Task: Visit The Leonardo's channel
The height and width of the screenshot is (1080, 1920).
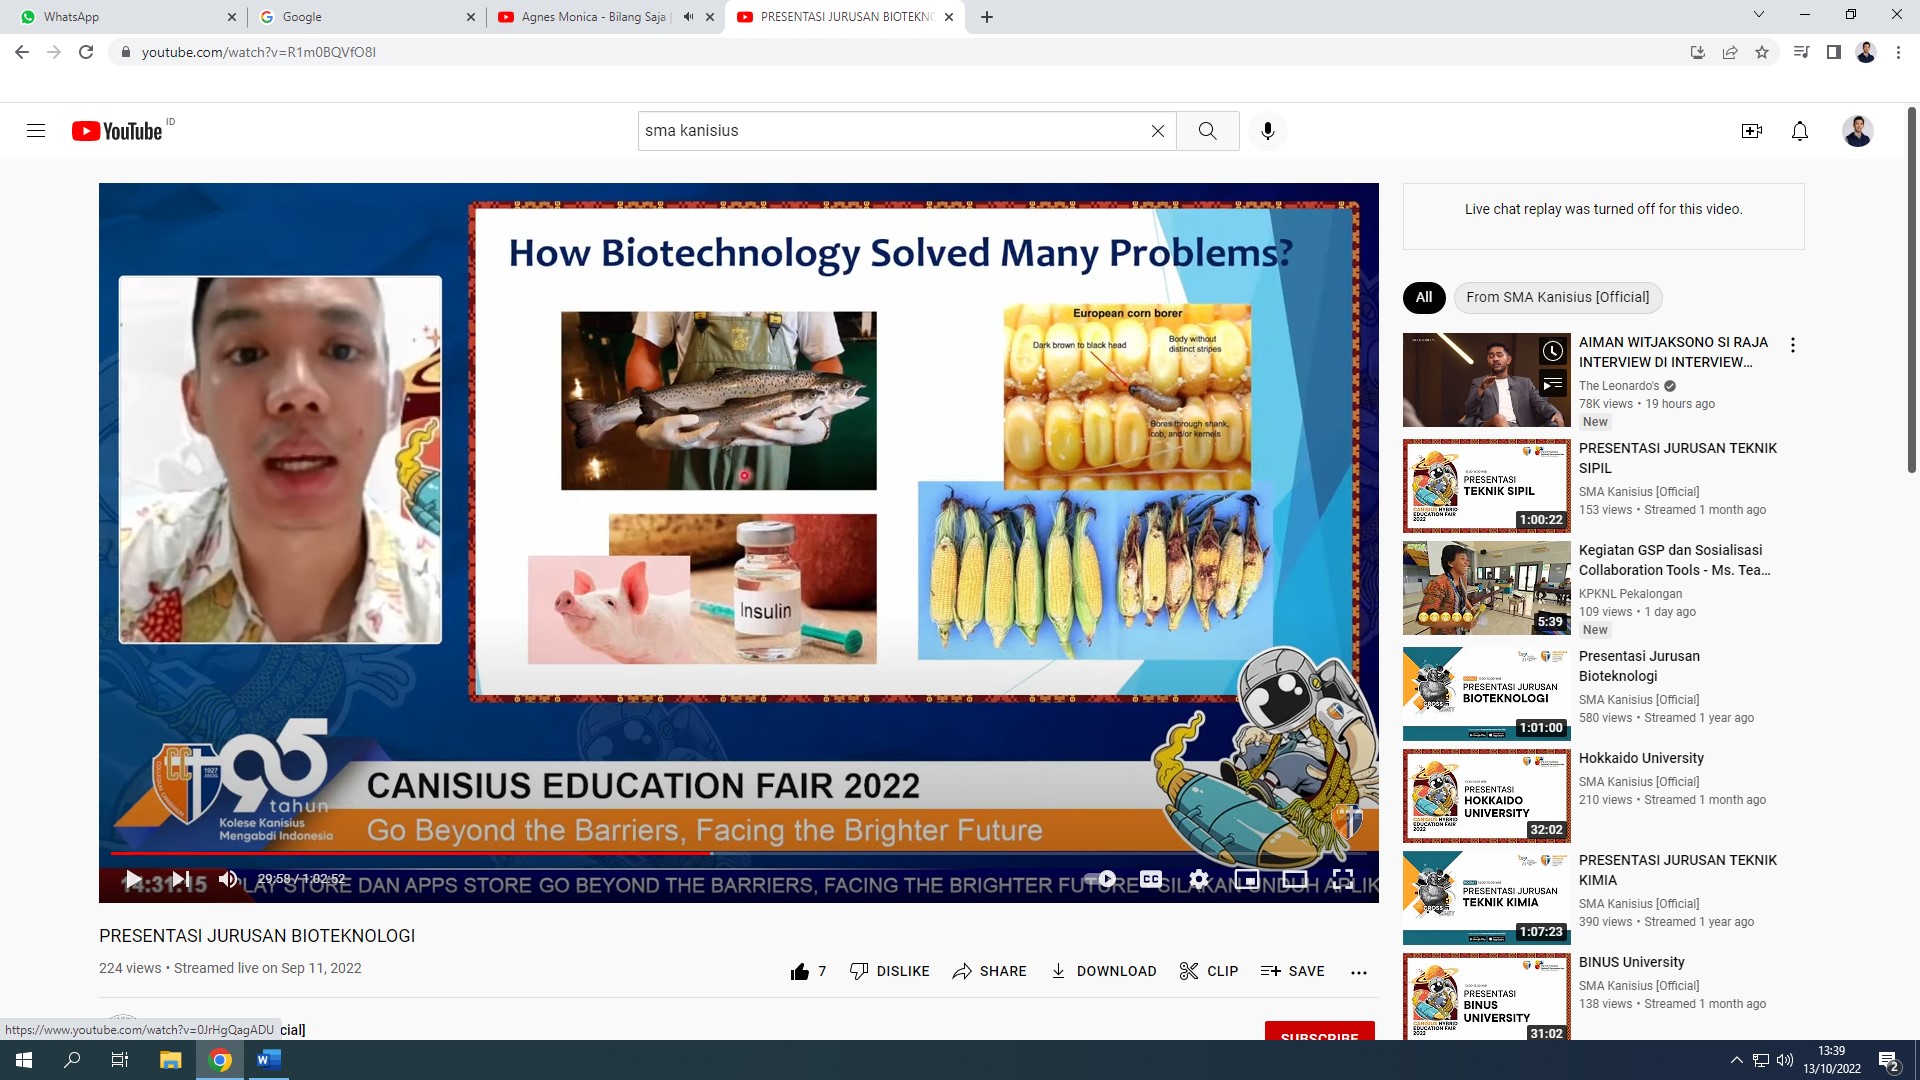Action: click(1618, 386)
